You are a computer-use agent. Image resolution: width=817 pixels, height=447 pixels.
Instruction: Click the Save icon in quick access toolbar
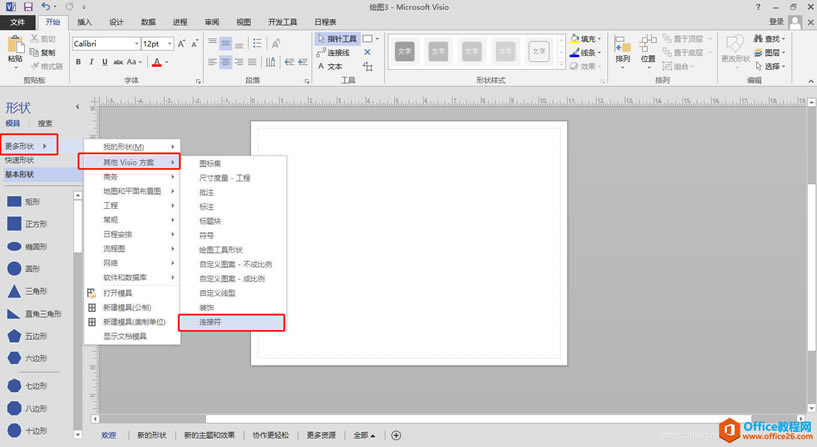[x=28, y=7]
